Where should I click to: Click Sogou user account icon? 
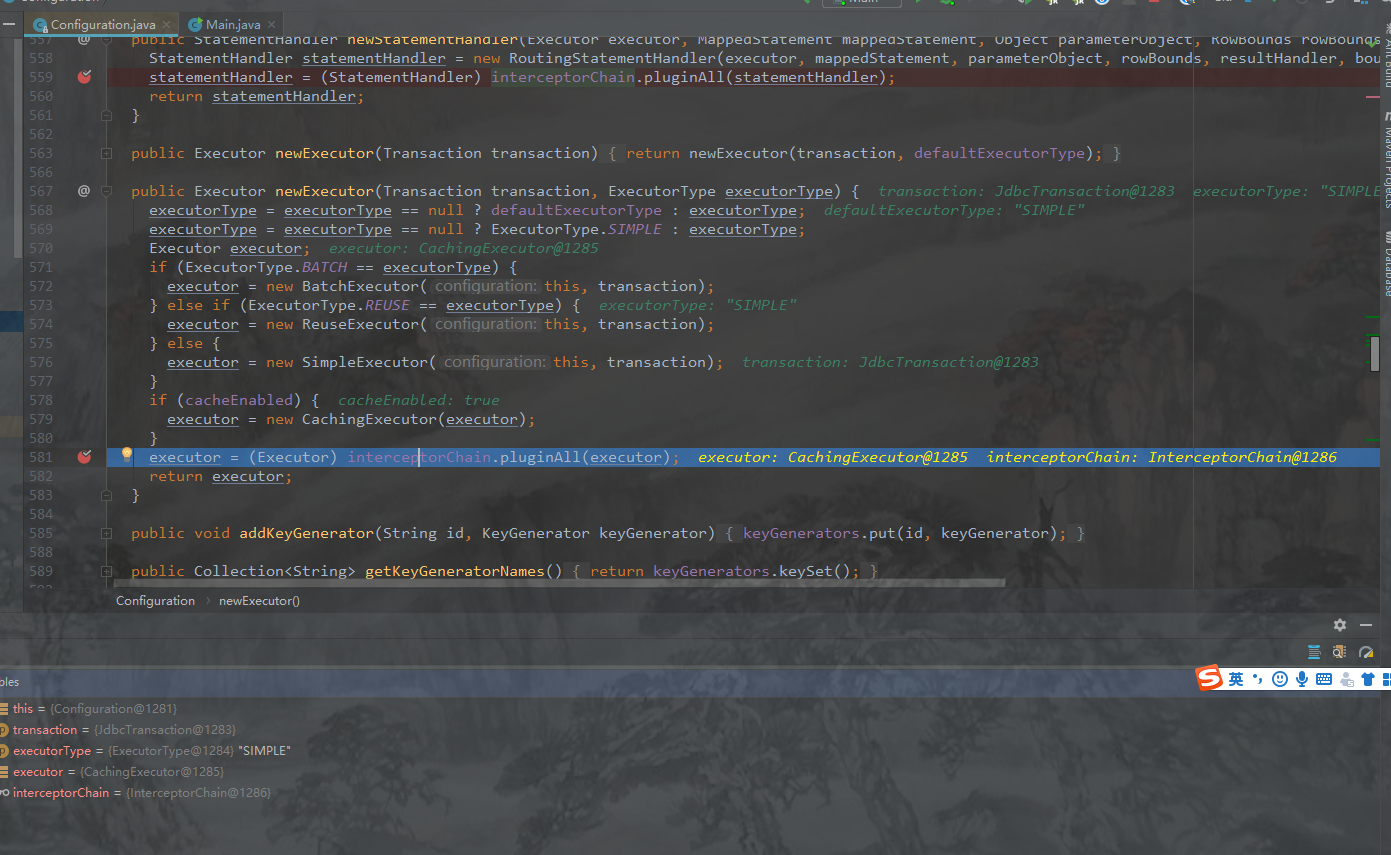1346,680
